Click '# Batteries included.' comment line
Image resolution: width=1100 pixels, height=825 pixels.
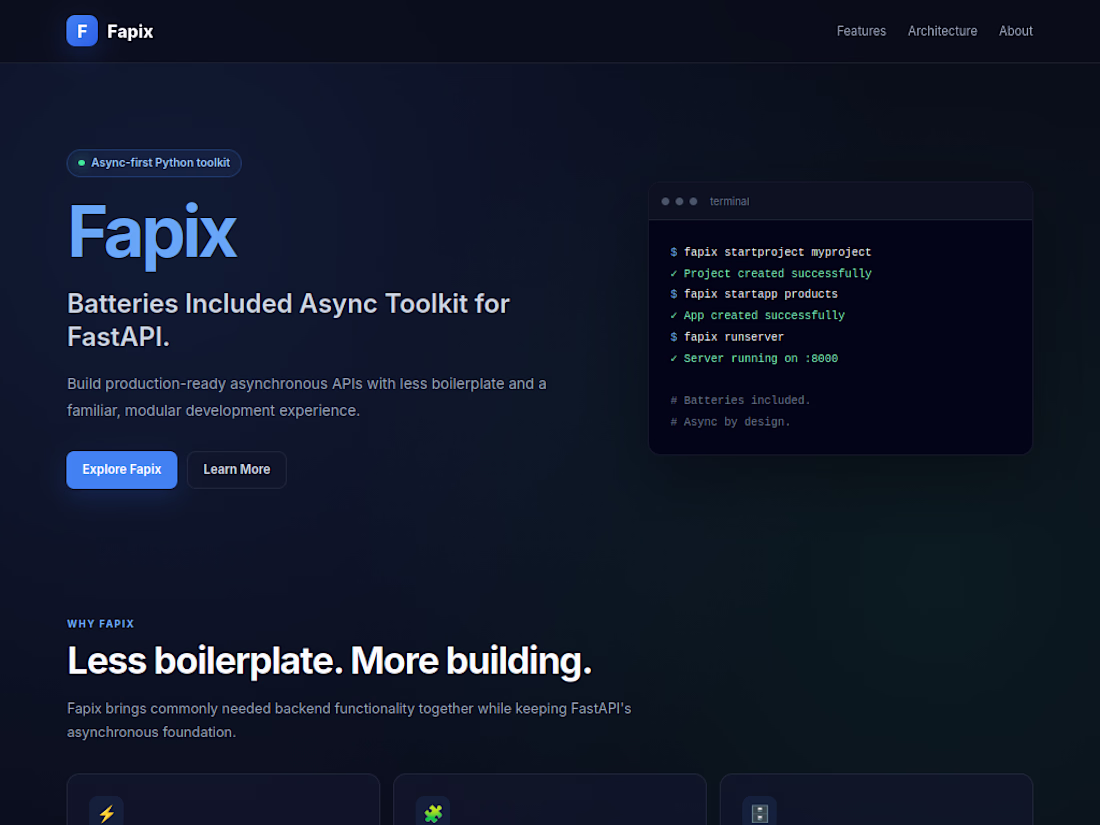[x=740, y=400]
